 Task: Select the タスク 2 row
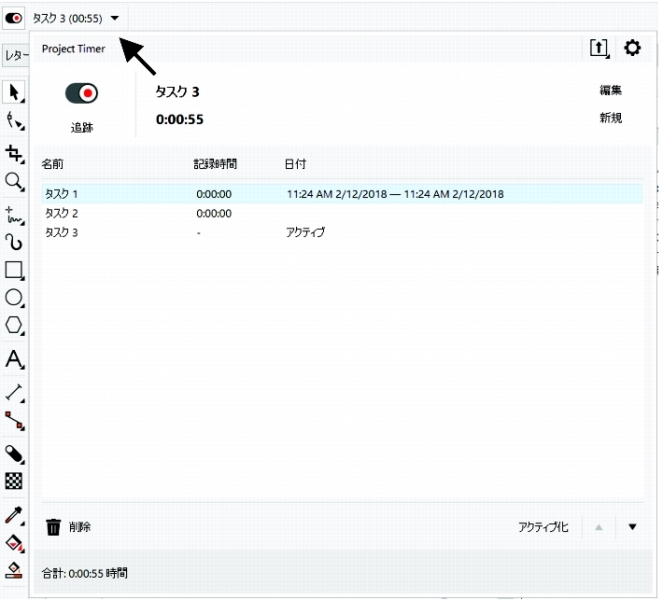click(62, 213)
